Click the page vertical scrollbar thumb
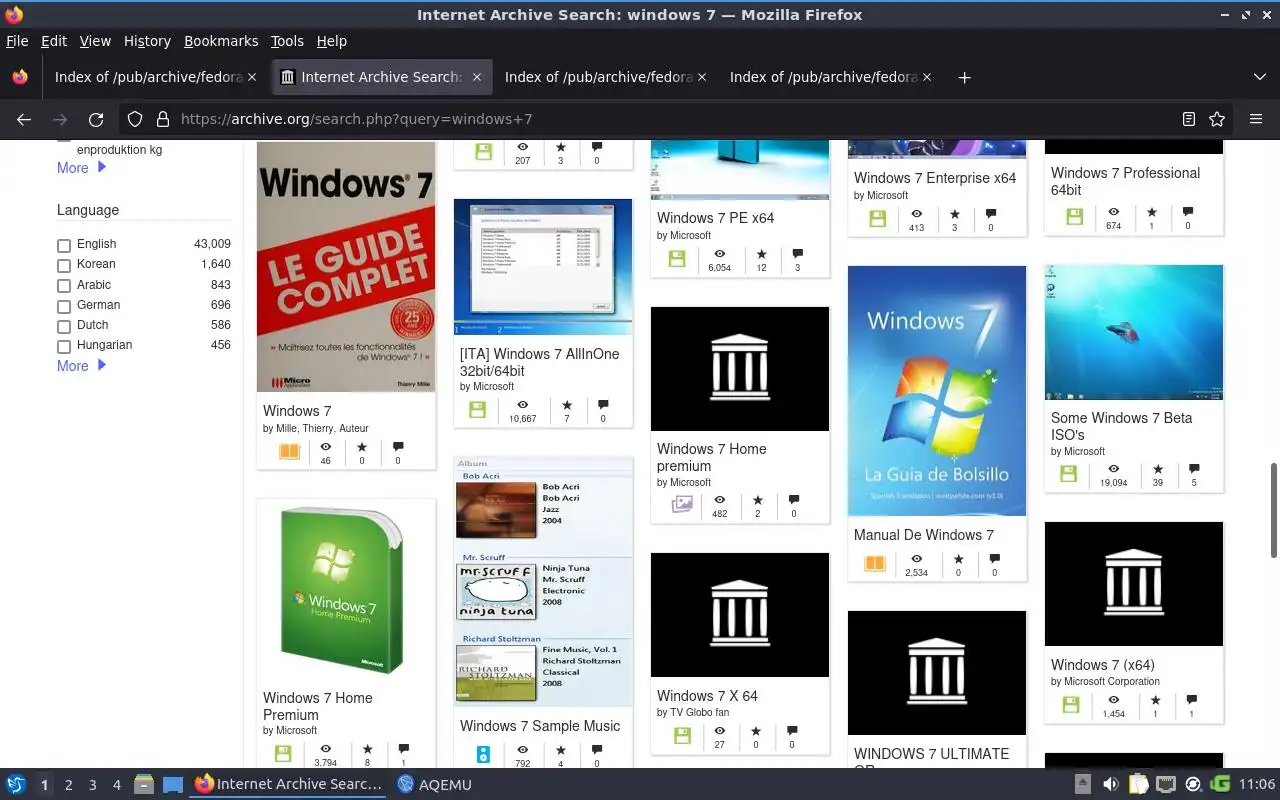This screenshot has height=800, width=1280. point(1273,510)
